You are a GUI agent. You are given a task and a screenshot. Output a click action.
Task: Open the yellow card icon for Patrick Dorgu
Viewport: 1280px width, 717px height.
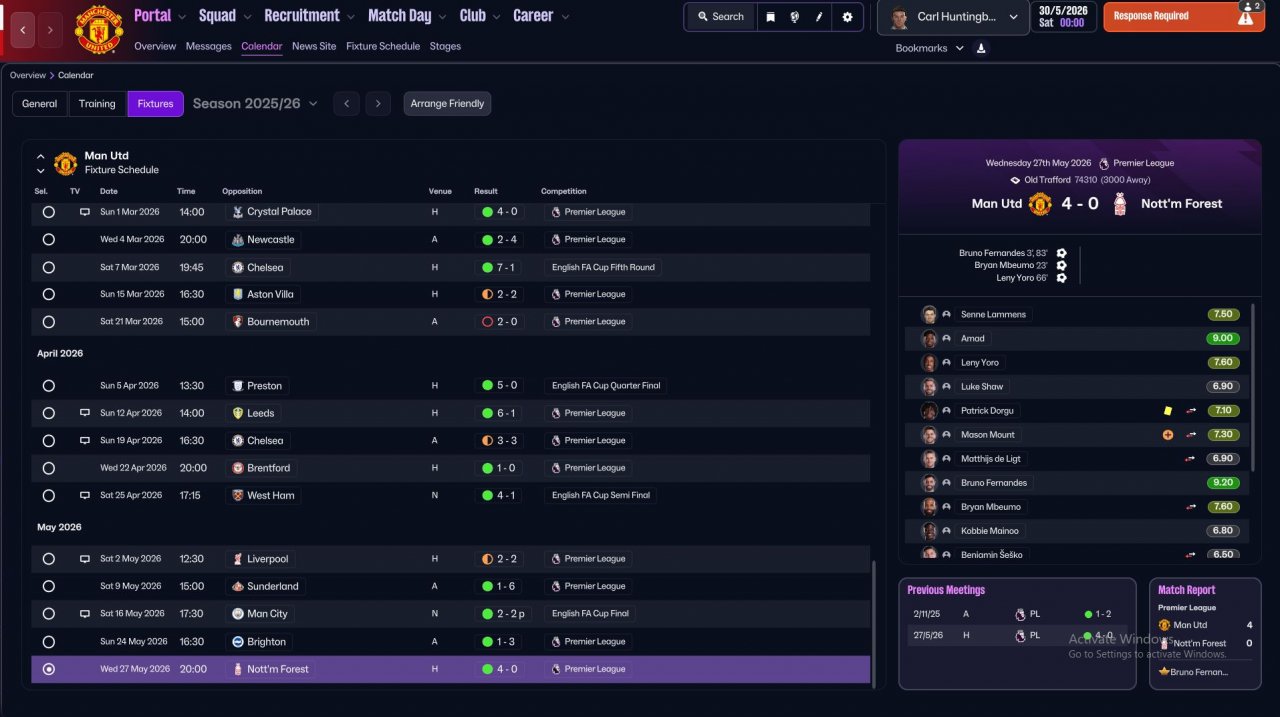click(1167, 410)
